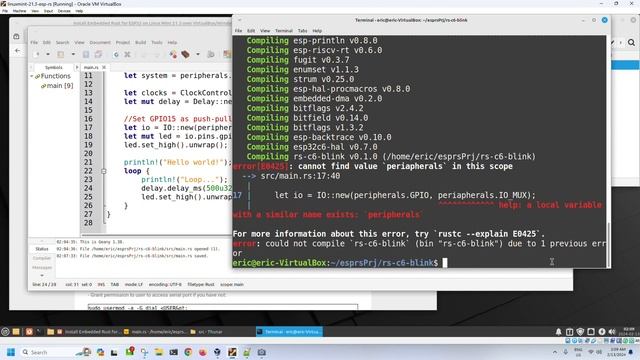Open the Geany Search menu
640x360 pixels.
(x=62, y=42)
